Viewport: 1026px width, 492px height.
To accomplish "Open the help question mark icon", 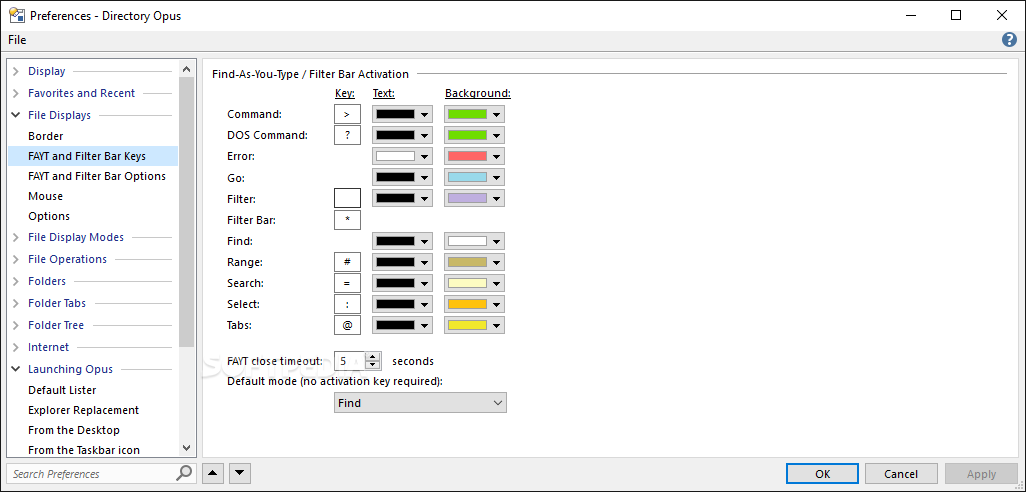I will (x=1009, y=40).
